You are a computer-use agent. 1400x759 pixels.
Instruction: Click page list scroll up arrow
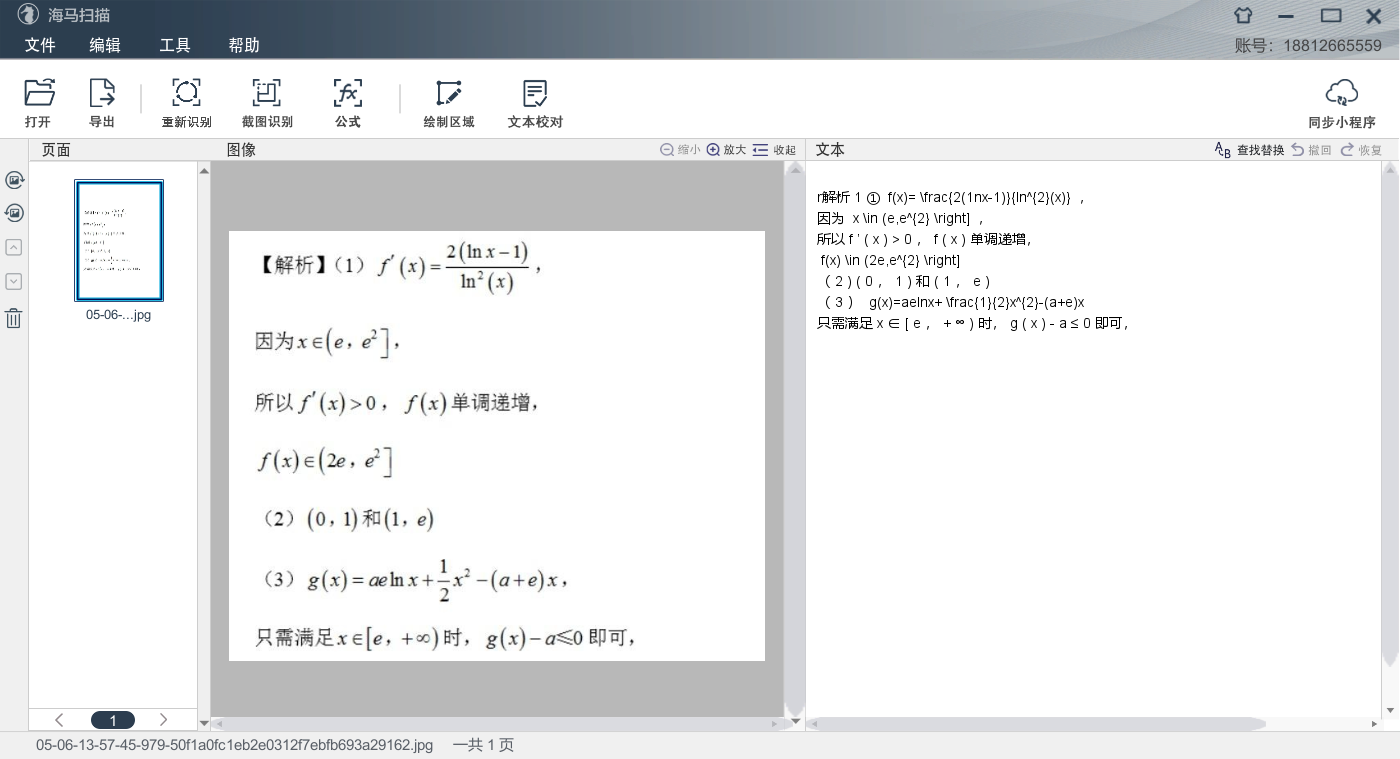pyautogui.click(x=204, y=171)
